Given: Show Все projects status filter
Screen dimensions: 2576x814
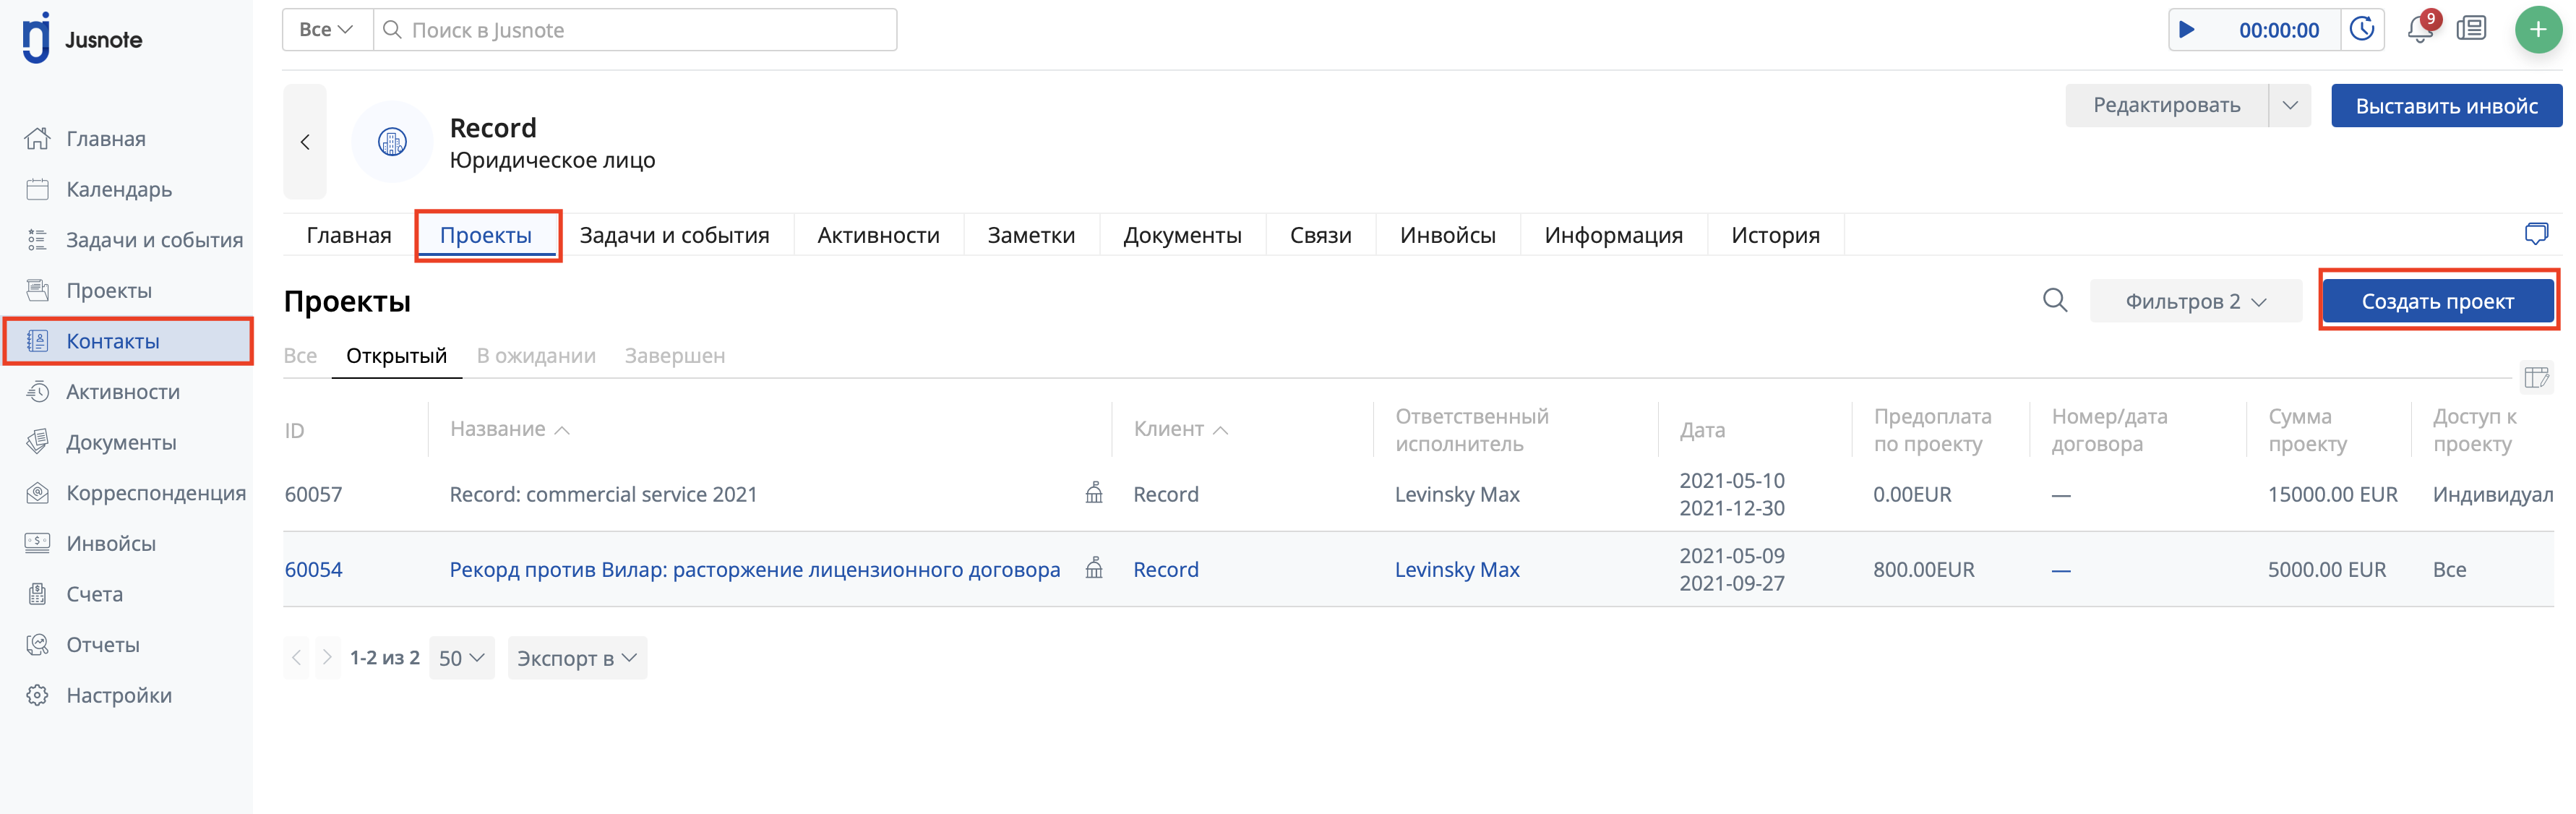Looking at the screenshot, I should click(300, 356).
